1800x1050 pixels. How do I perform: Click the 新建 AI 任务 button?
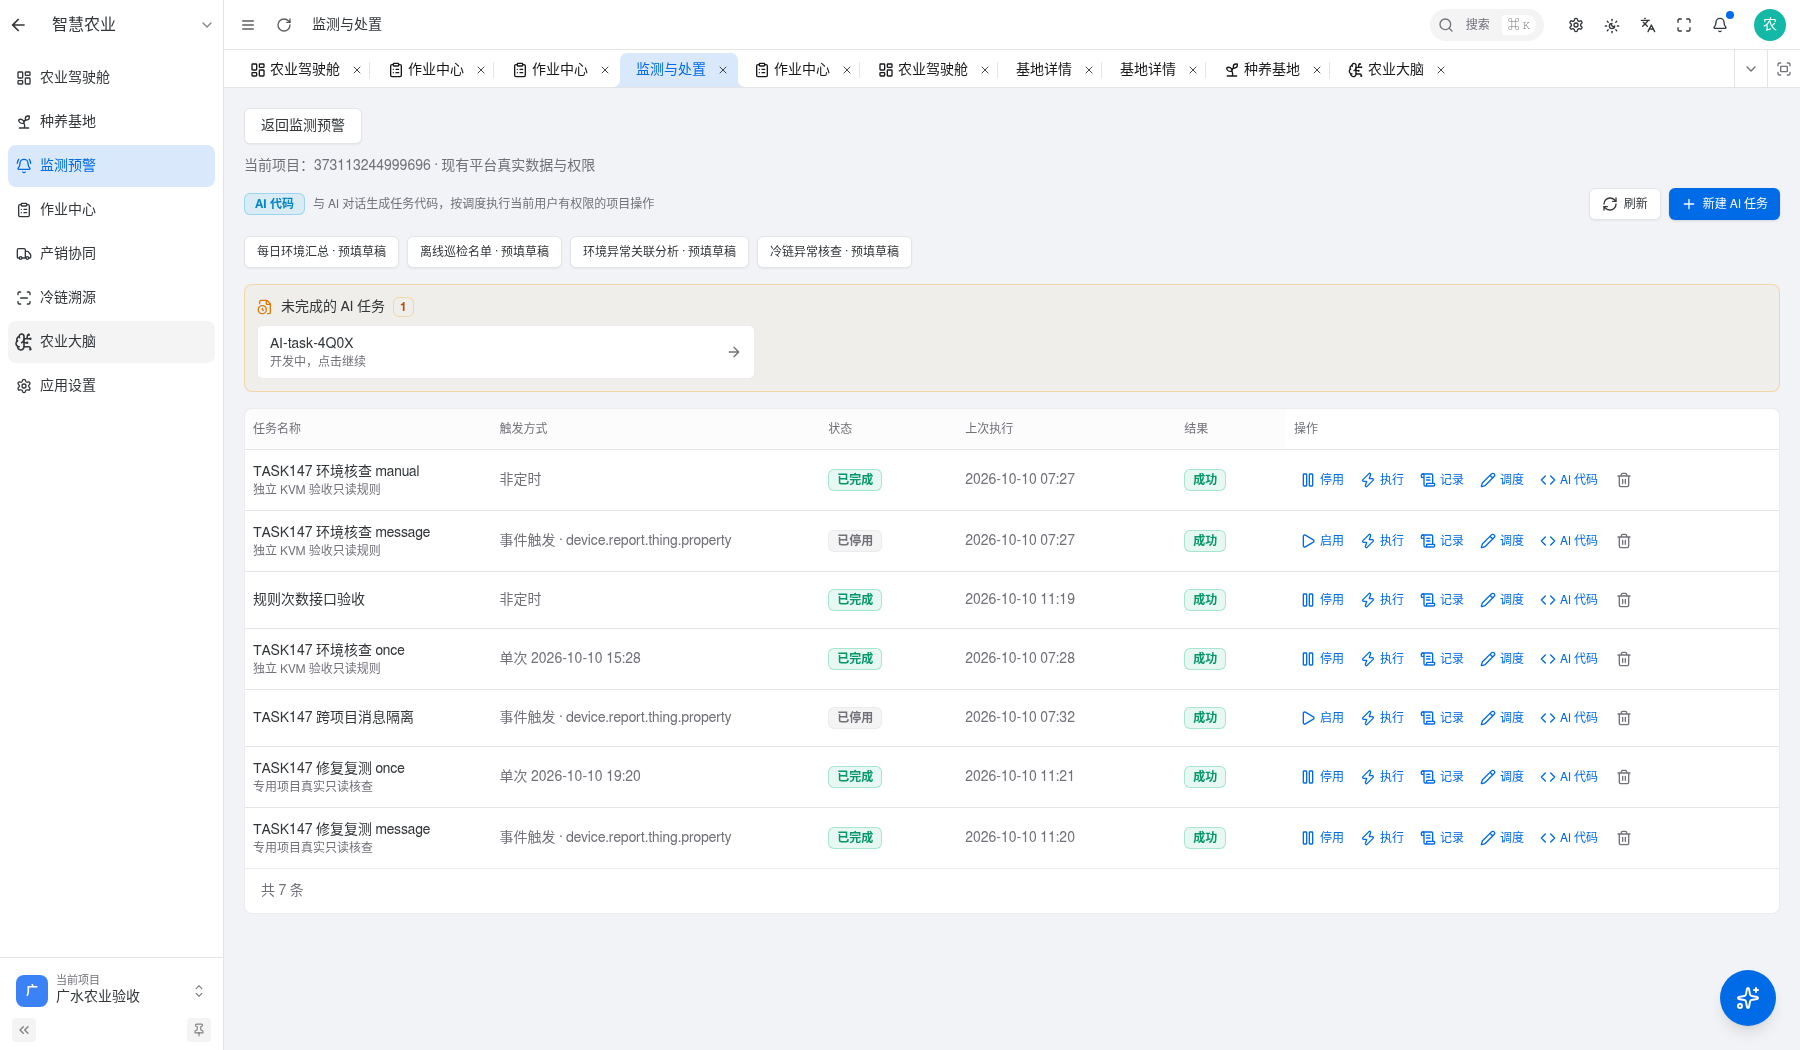click(x=1724, y=204)
